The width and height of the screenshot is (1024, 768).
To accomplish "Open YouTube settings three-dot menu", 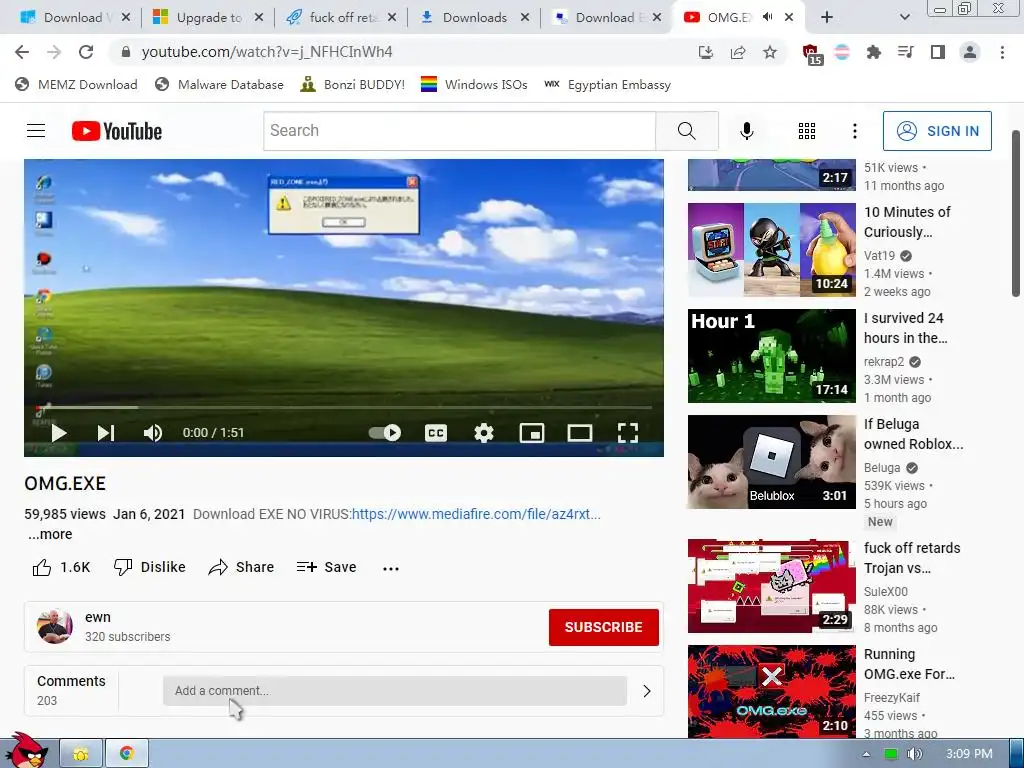I will (x=854, y=131).
